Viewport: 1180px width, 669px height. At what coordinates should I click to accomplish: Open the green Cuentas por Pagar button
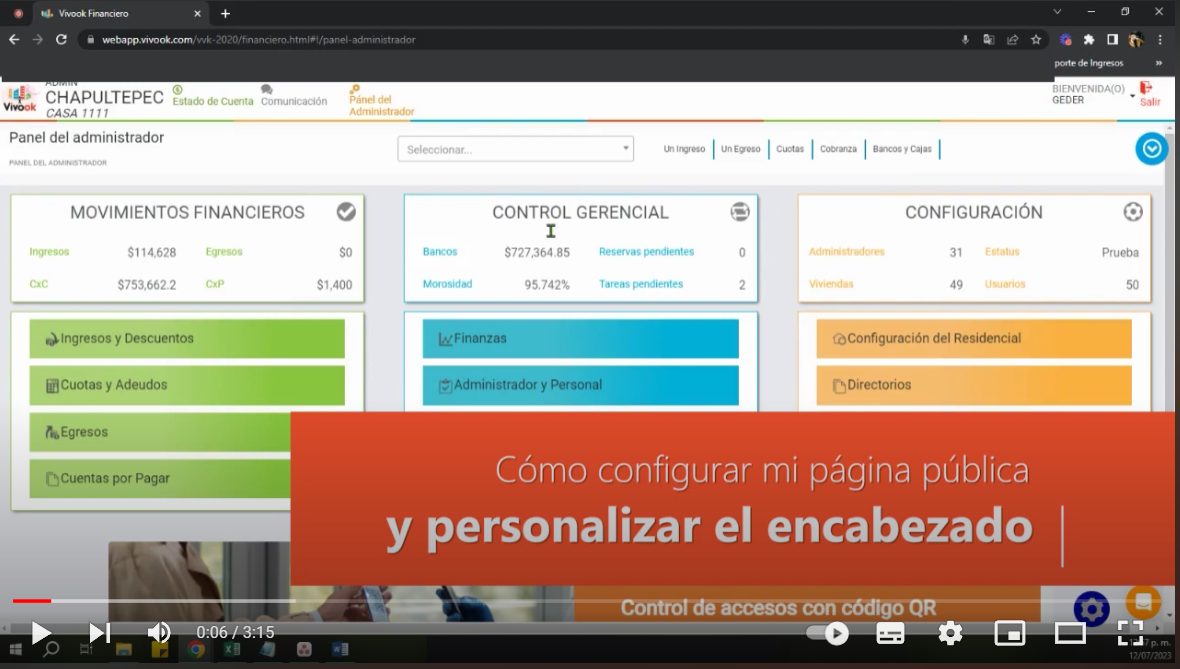click(x=160, y=479)
